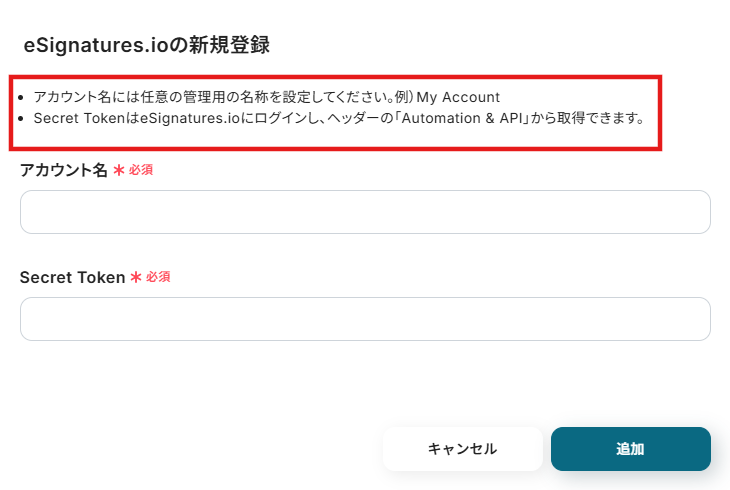730x490 pixels.
Task: Click the eSignatures.ioの新規登録 heading
Action: tap(147, 45)
